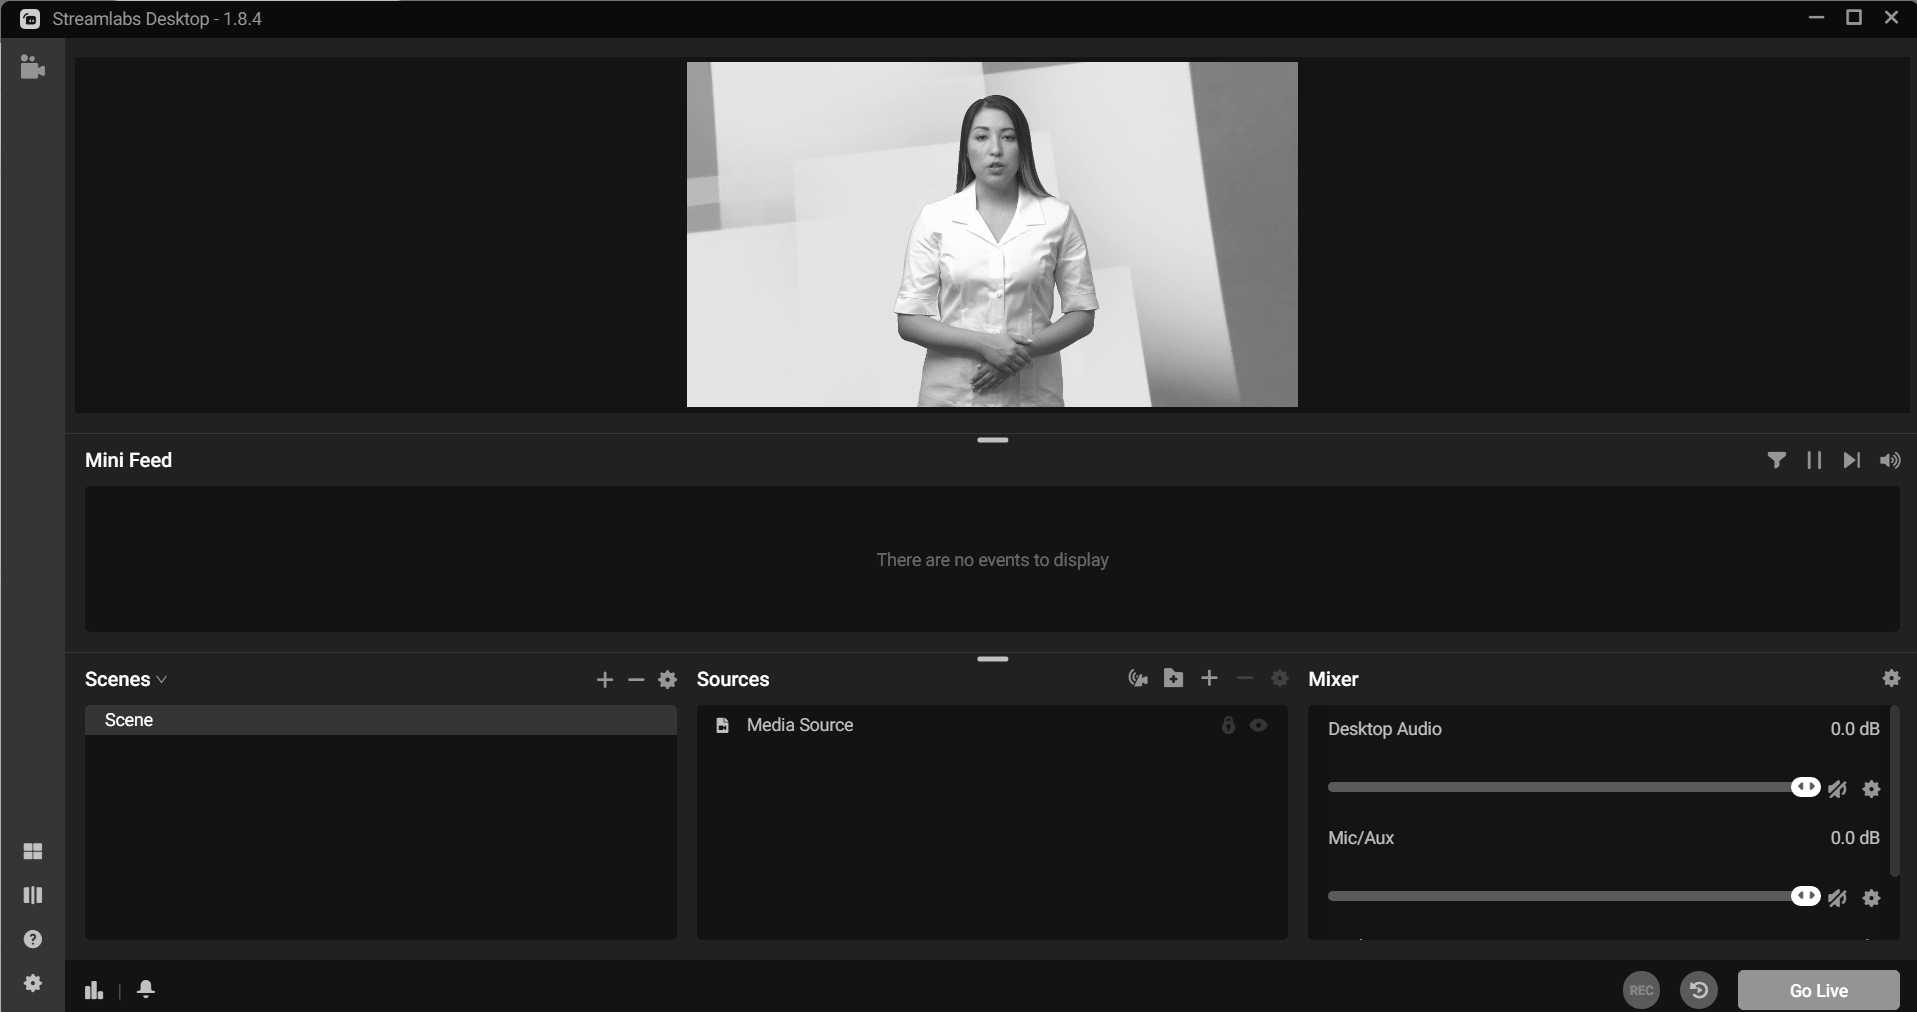Screen dimensions: 1917x1012
Task: Open Desktop Audio settings gear
Action: click(1872, 789)
